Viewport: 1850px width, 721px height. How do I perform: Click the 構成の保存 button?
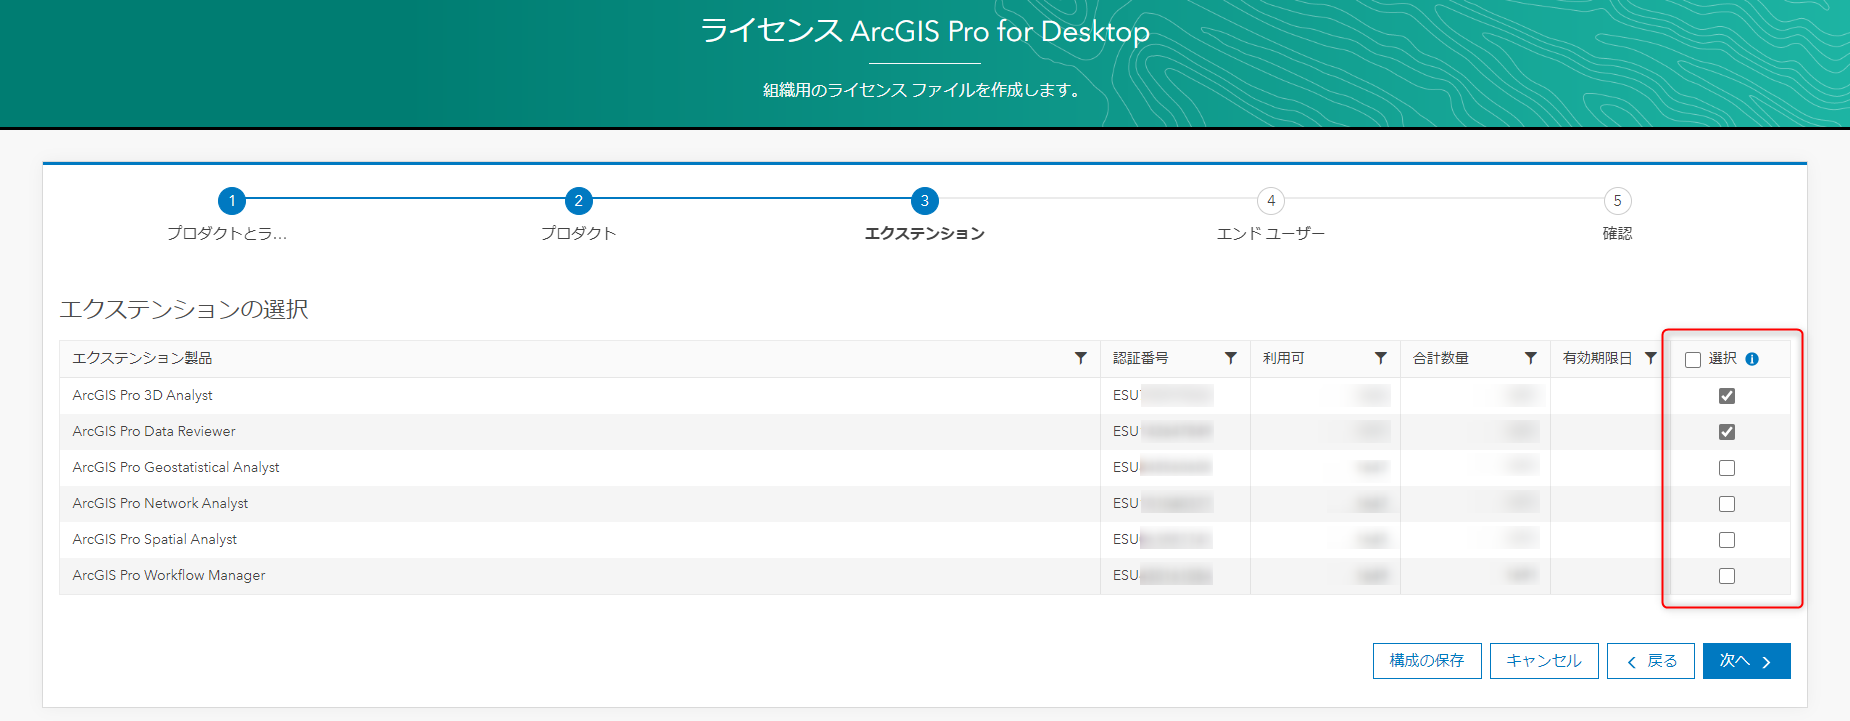1427,661
